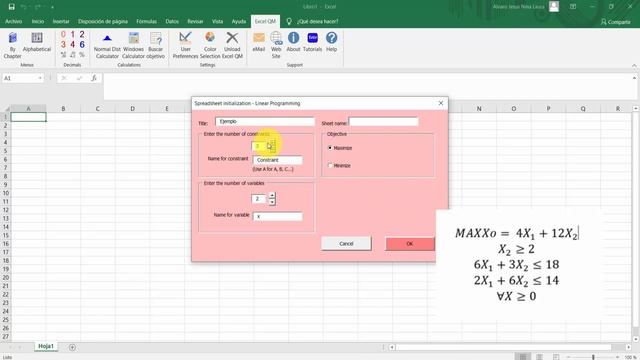Image resolution: width=640 pixels, height=360 pixels.
Task: Open the Alphabetical menu
Action: [x=37, y=42]
